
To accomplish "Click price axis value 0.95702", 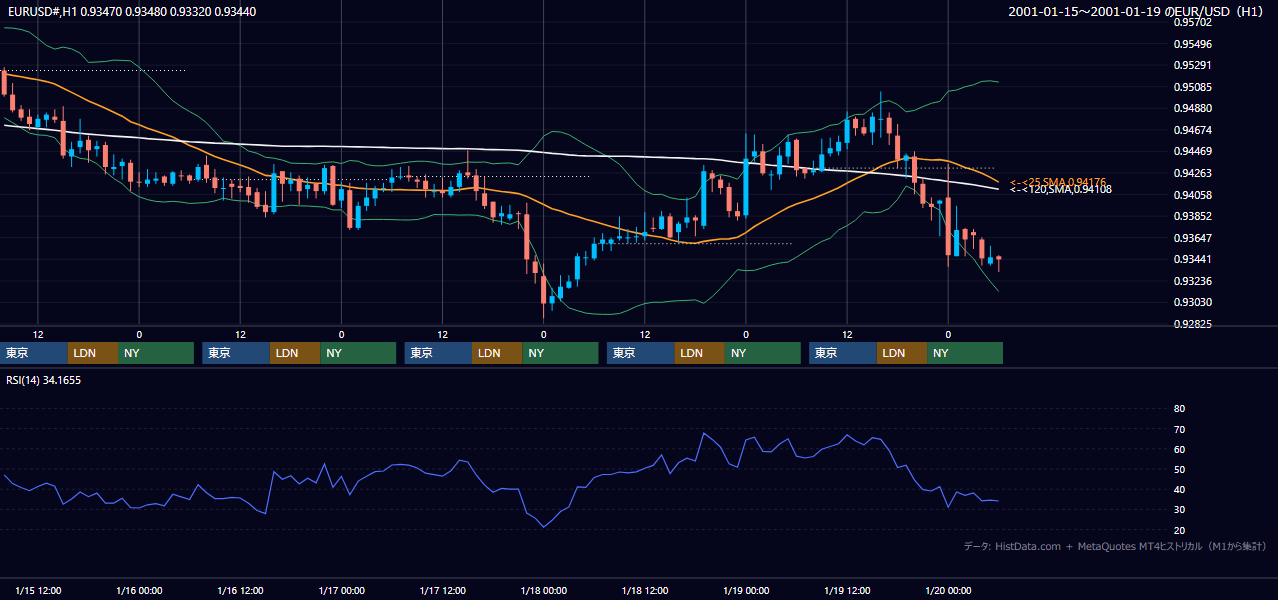I will click(x=1191, y=22).
